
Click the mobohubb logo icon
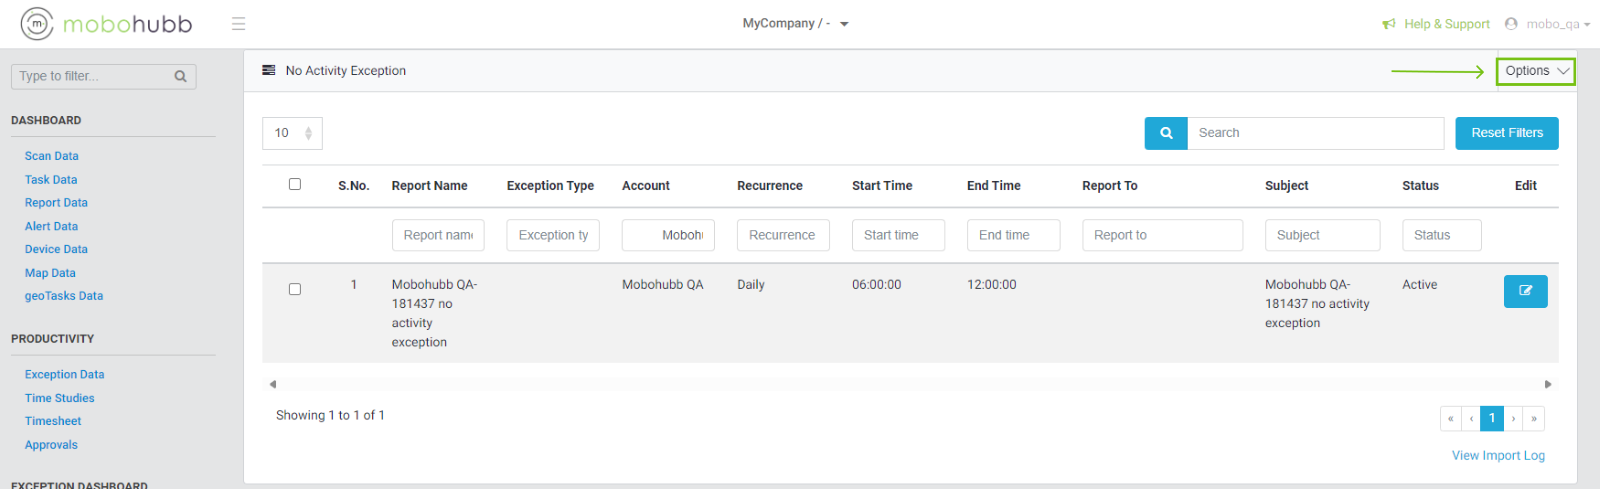coord(37,24)
